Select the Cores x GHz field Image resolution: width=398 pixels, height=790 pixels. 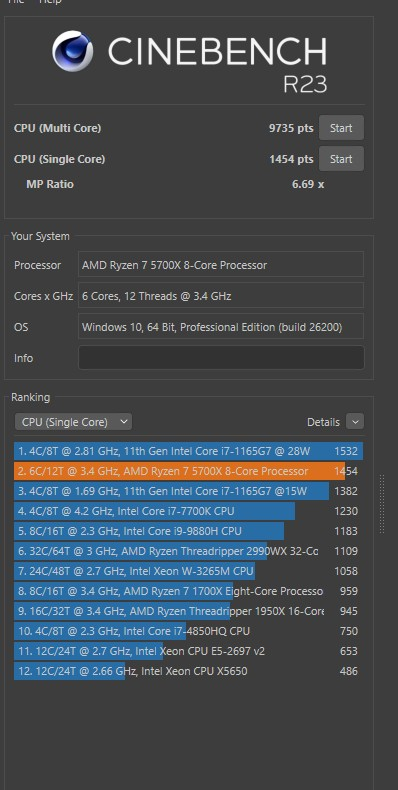point(221,296)
